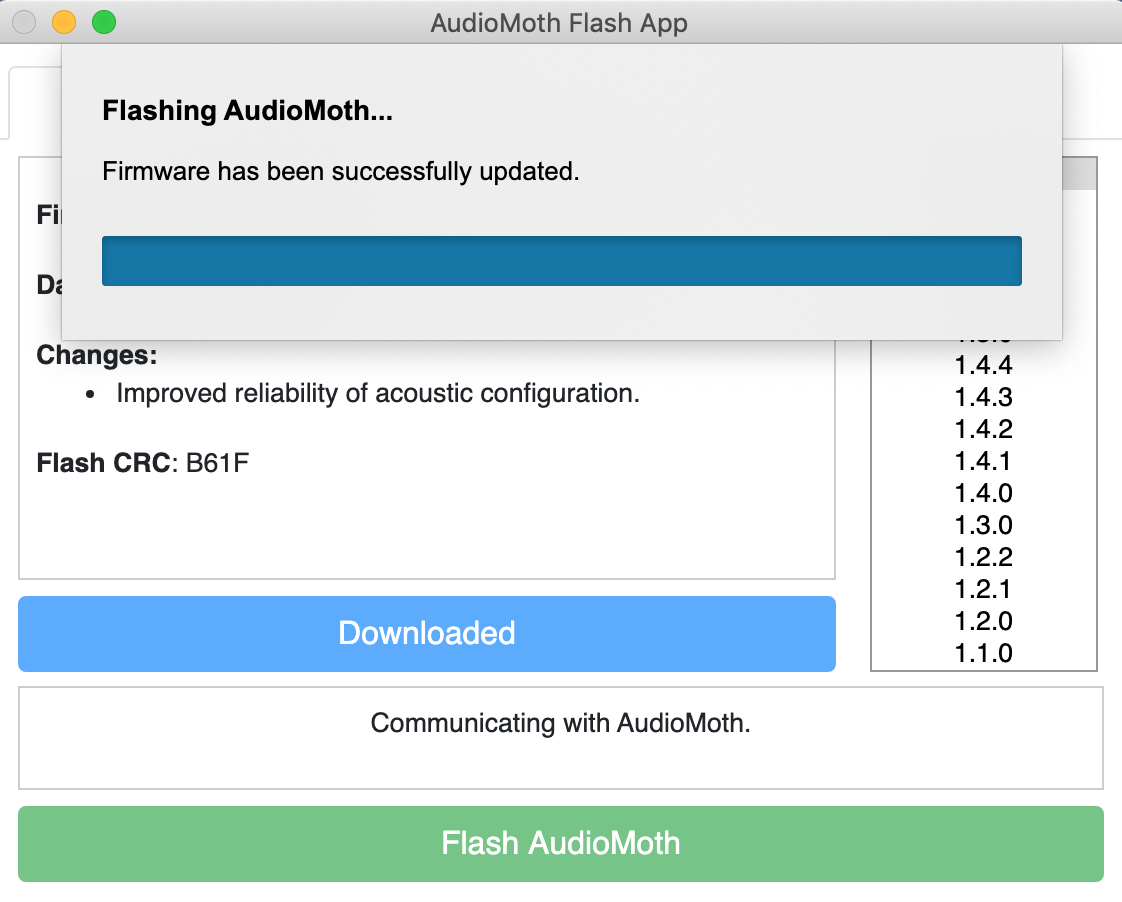This screenshot has height=902, width=1122.
Task: Click the AudioMoth Flash App title bar
Action: tap(560, 22)
